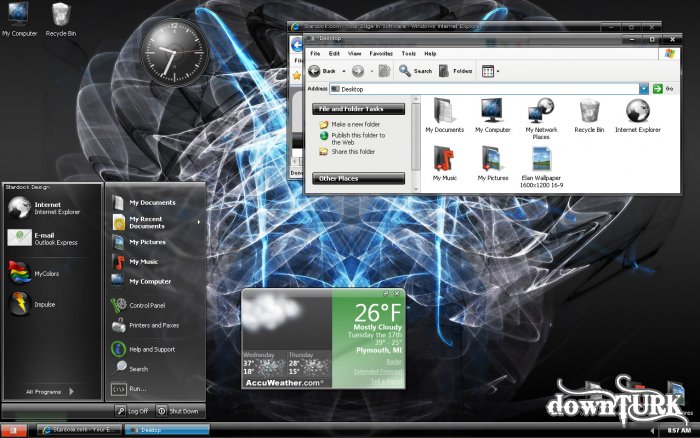Select Elan Wallpaper image file

(x=542, y=167)
